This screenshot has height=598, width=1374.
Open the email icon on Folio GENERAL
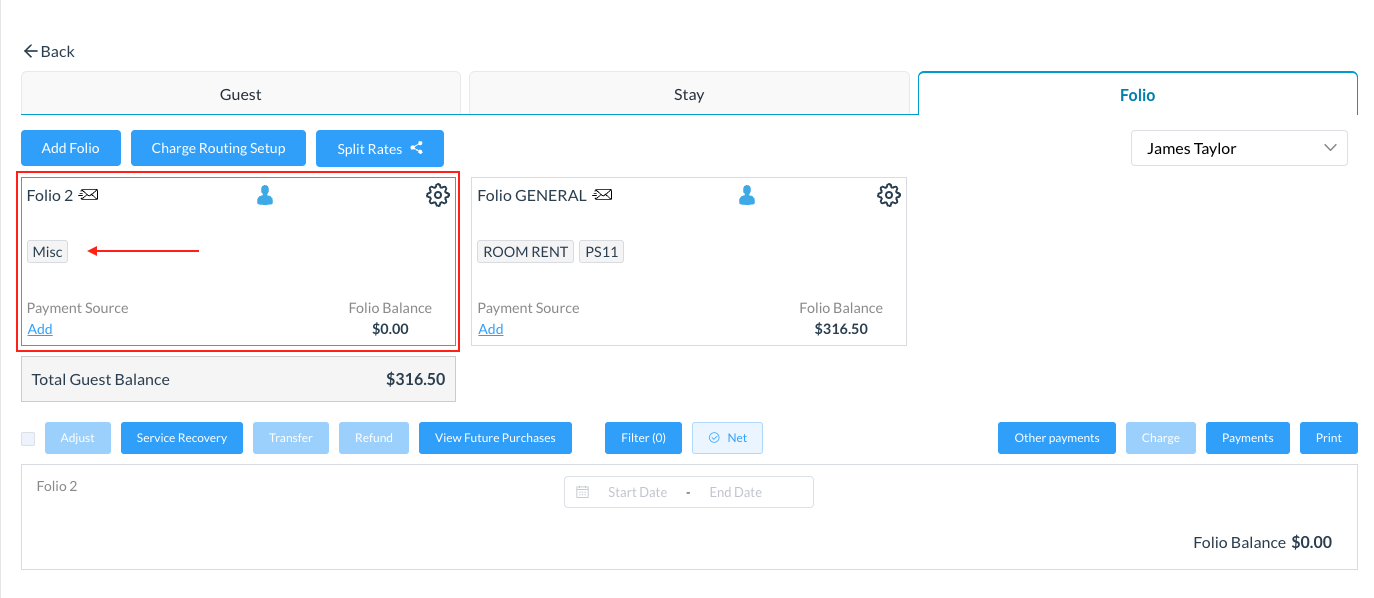coord(602,195)
